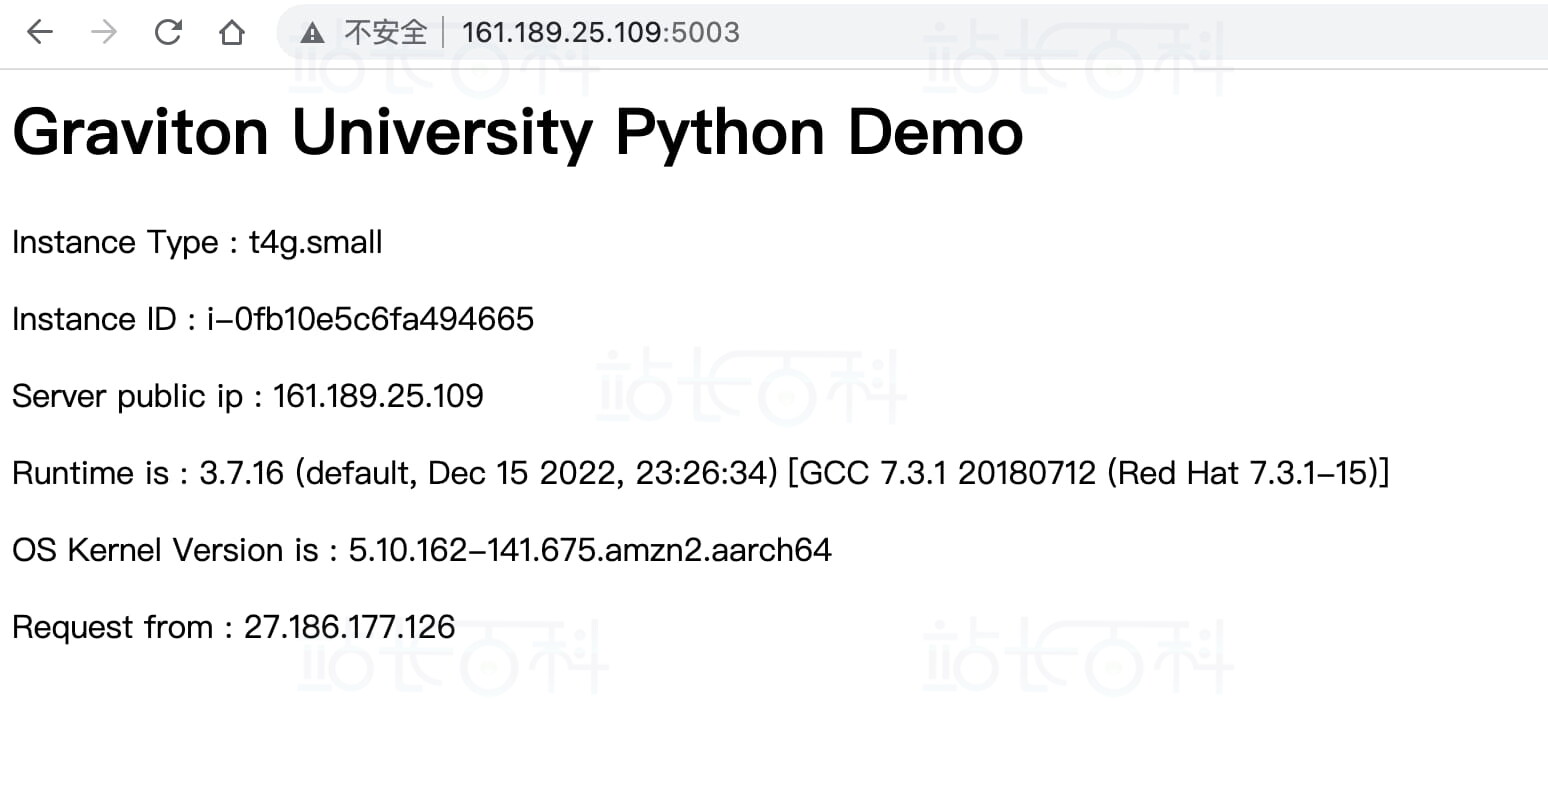Click the not-secure warning triangle icon
The image size is (1548, 790).
click(x=312, y=34)
